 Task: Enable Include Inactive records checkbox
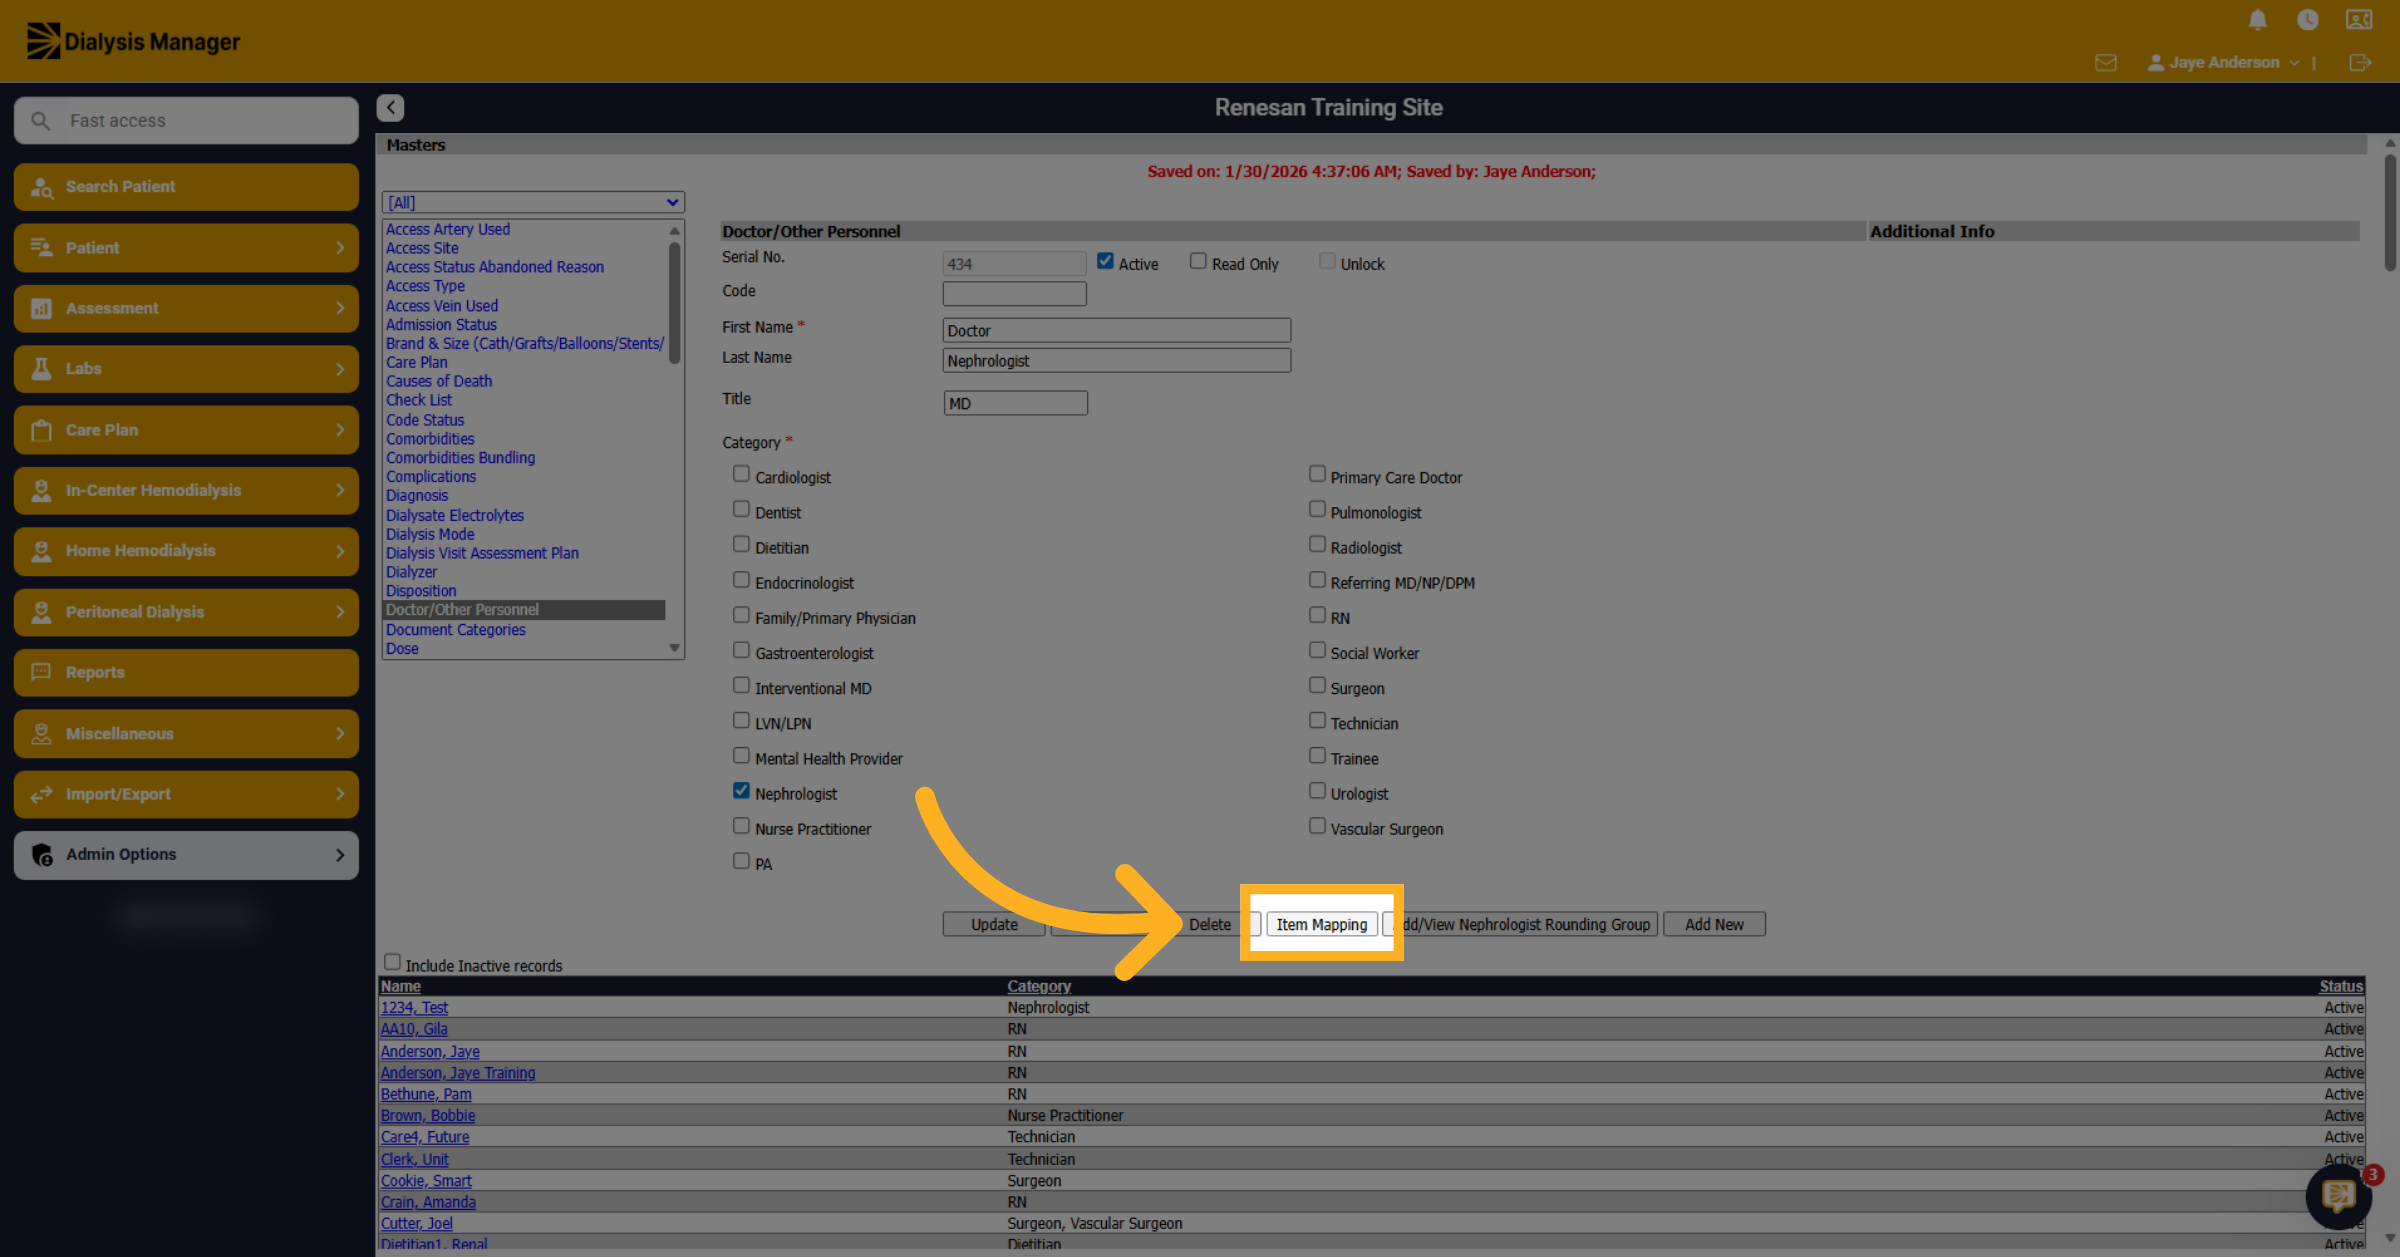[x=392, y=962]
